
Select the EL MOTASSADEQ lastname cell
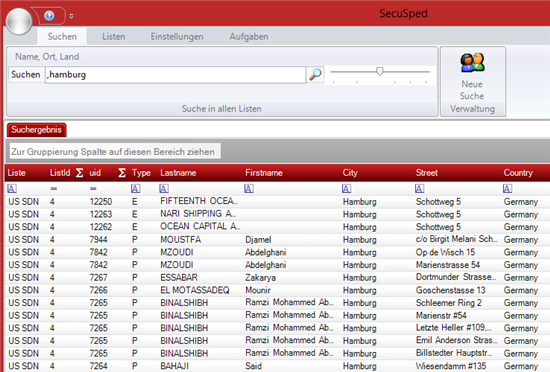[195, 290]
